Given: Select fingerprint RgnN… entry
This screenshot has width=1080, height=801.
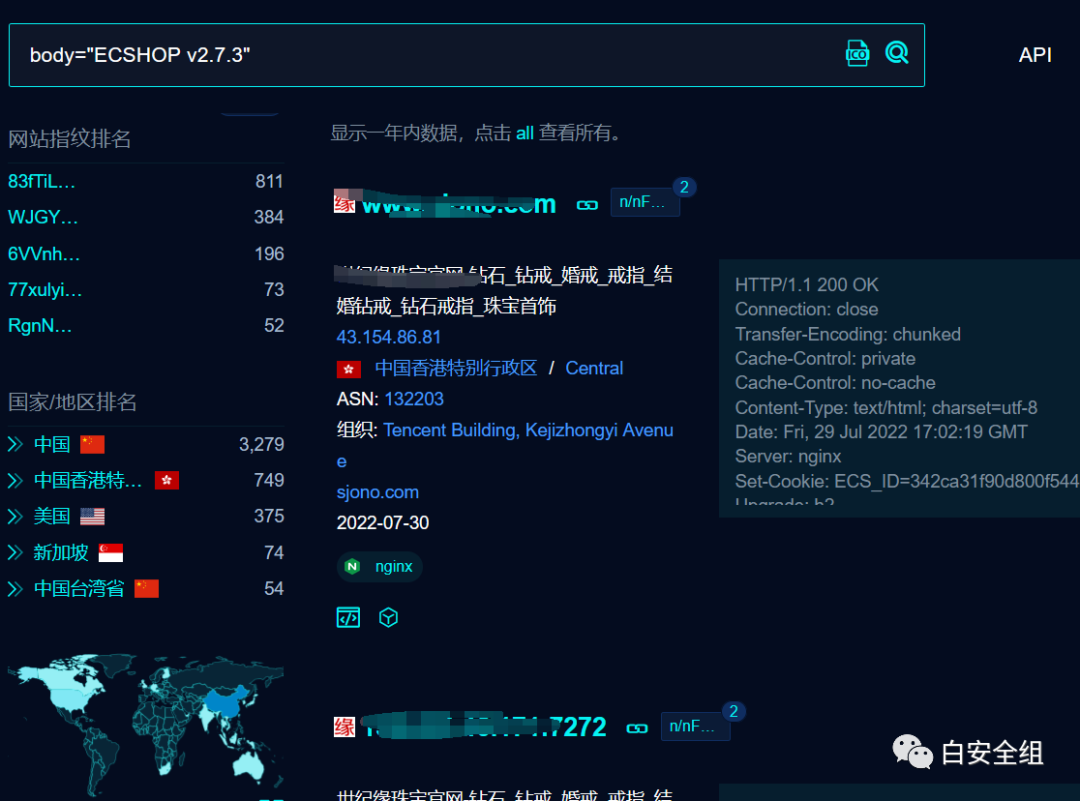Looking at the screenshot, I should (x=40, y=325).
